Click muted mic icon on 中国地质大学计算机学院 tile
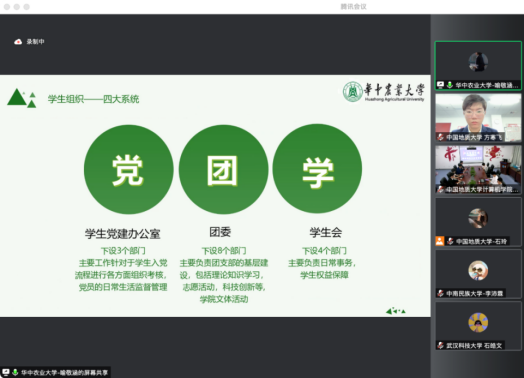This screenshot has height=378, width=524. tap(440, 189)
